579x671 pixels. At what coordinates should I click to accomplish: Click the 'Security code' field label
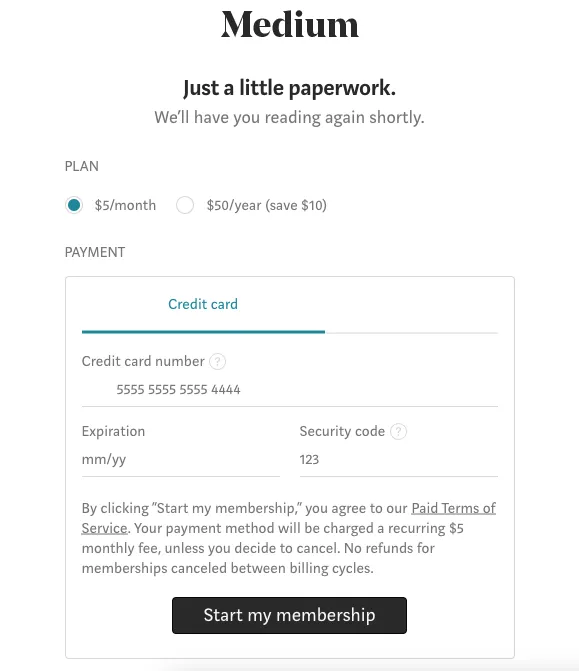342,431
